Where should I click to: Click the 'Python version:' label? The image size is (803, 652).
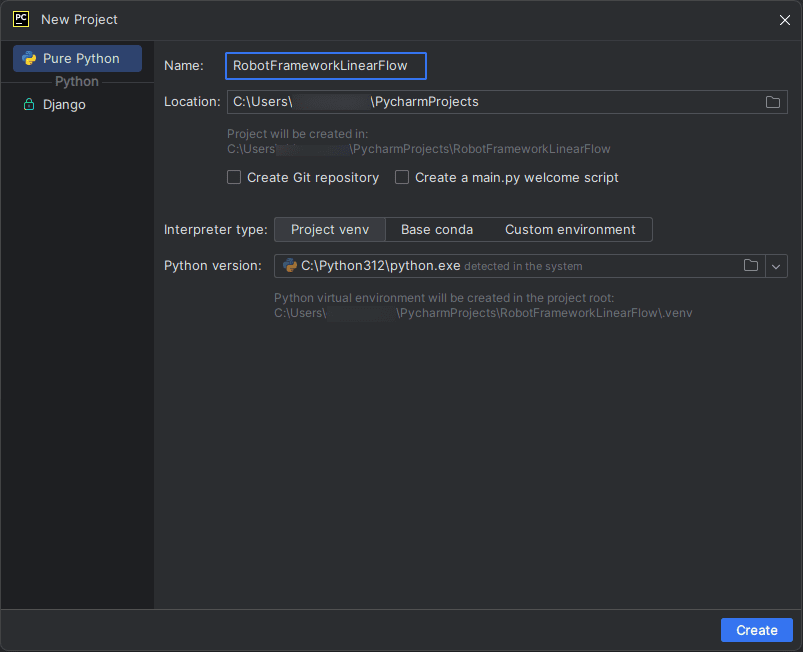pyautogui.click(x=213, y=265)
